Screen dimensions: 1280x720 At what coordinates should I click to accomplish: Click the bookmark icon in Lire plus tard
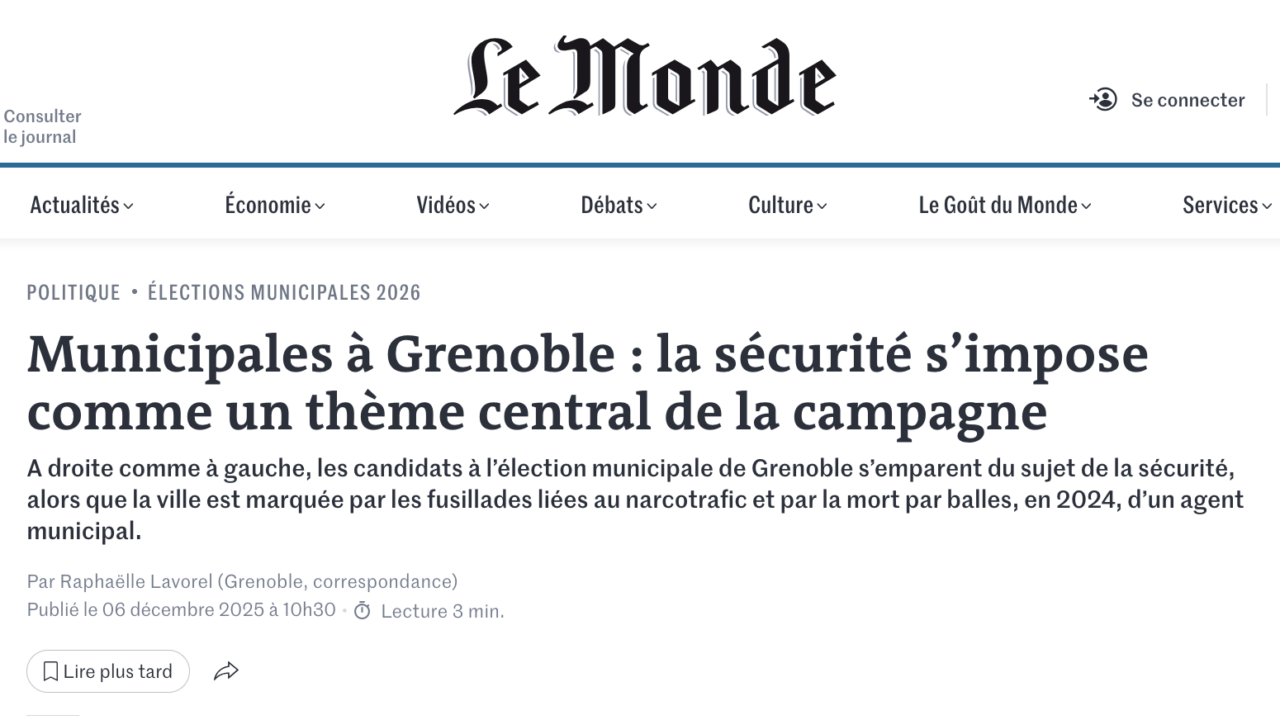50,672
